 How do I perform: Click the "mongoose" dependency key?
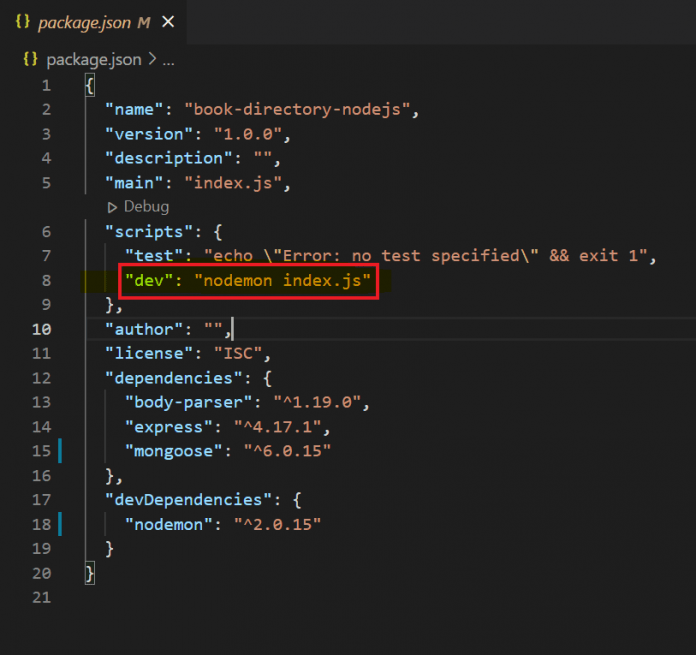174,451
